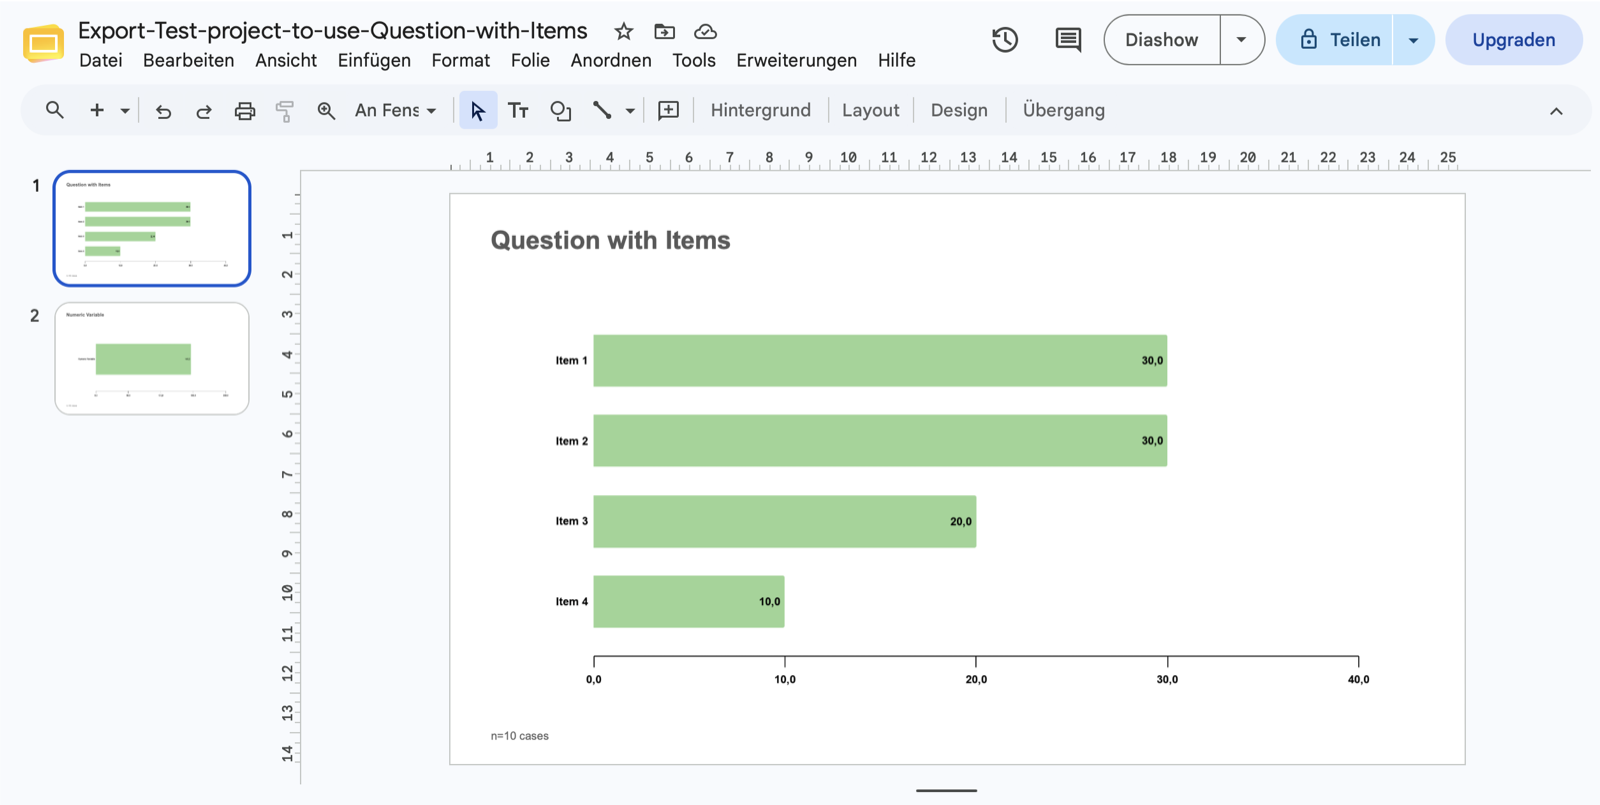This screenshot has width=1600, height=805.
Task: Open the Ansicht menu
Action: tap(286, 60)
